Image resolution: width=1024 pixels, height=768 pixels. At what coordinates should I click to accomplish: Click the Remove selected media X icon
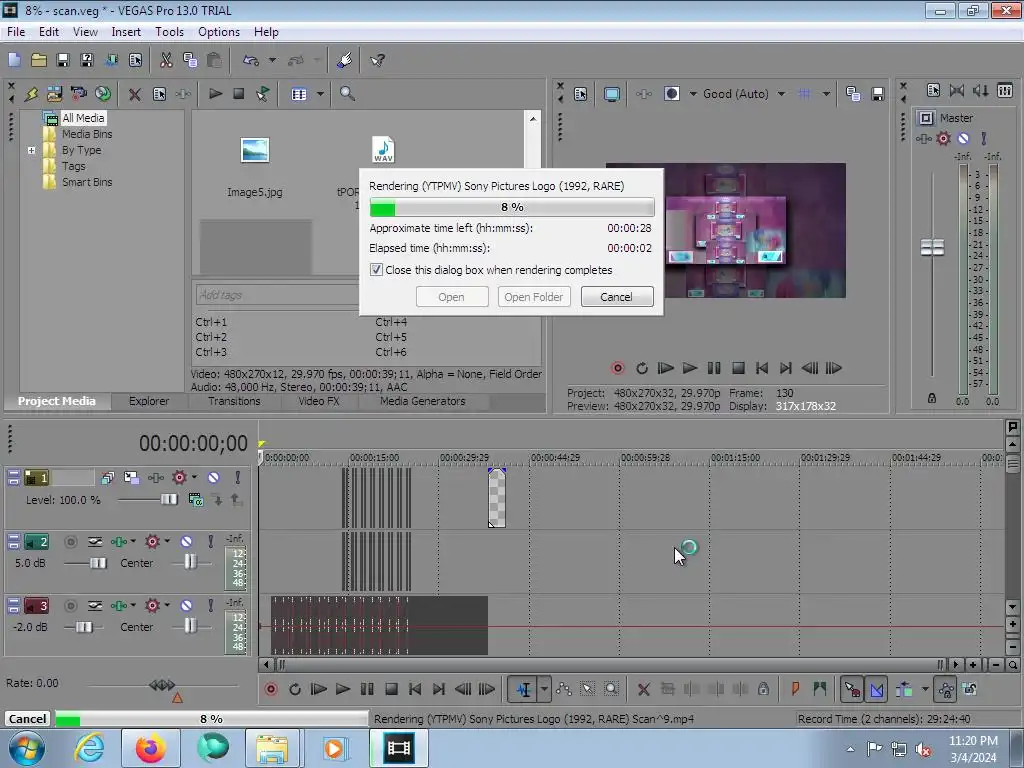(x=135, y=94)
